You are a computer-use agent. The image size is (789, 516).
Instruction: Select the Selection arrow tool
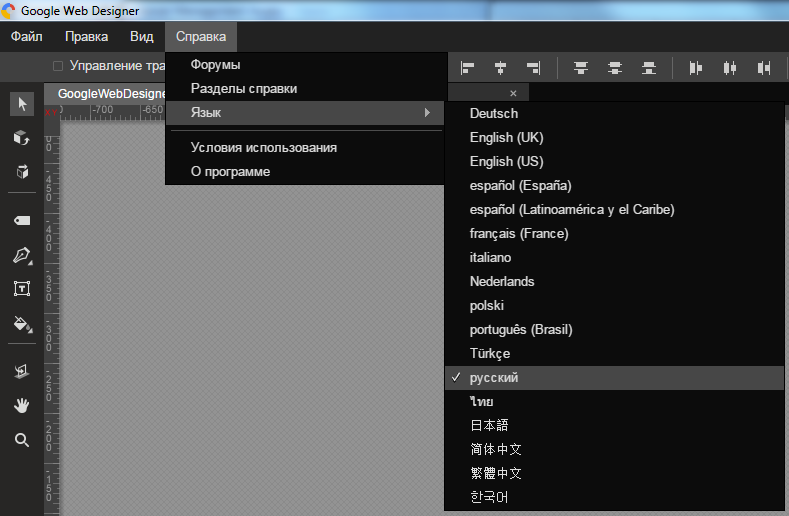[22, 104]
